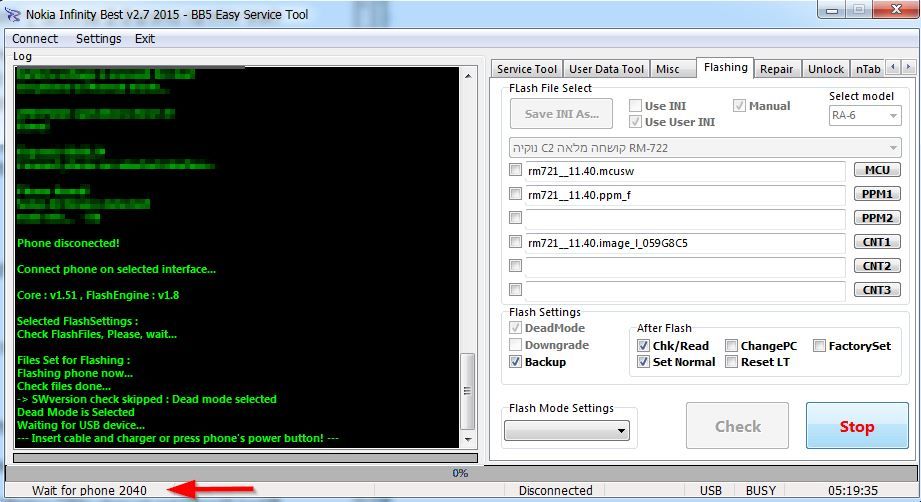Screen dimensions: 921x502
Task: Click the PPM1 file button
Action: point(877,194)
